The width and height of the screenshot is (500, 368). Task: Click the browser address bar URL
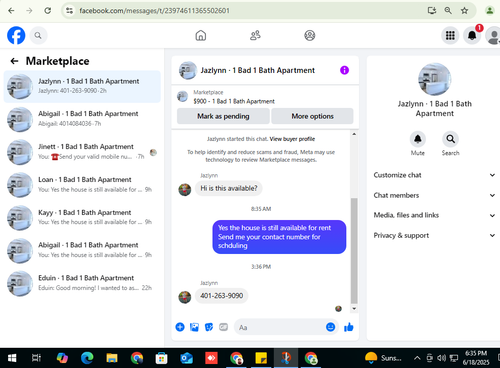point(154,11)
